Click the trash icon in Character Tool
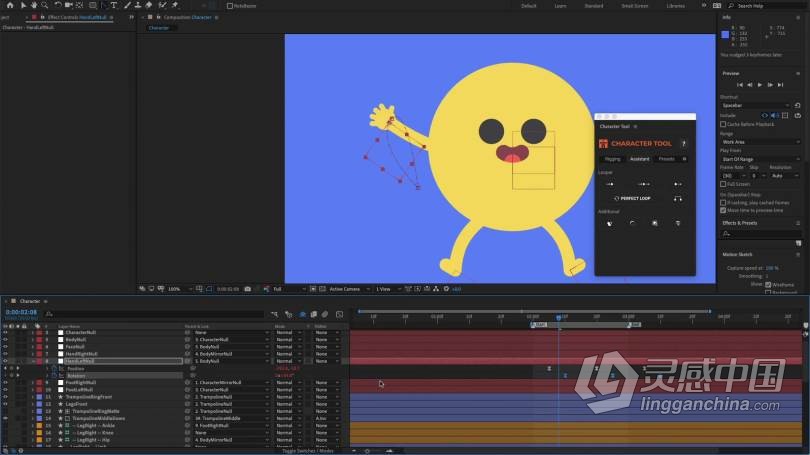The width and height of the screenshot is (810, 455). click(x=678, y=223)
